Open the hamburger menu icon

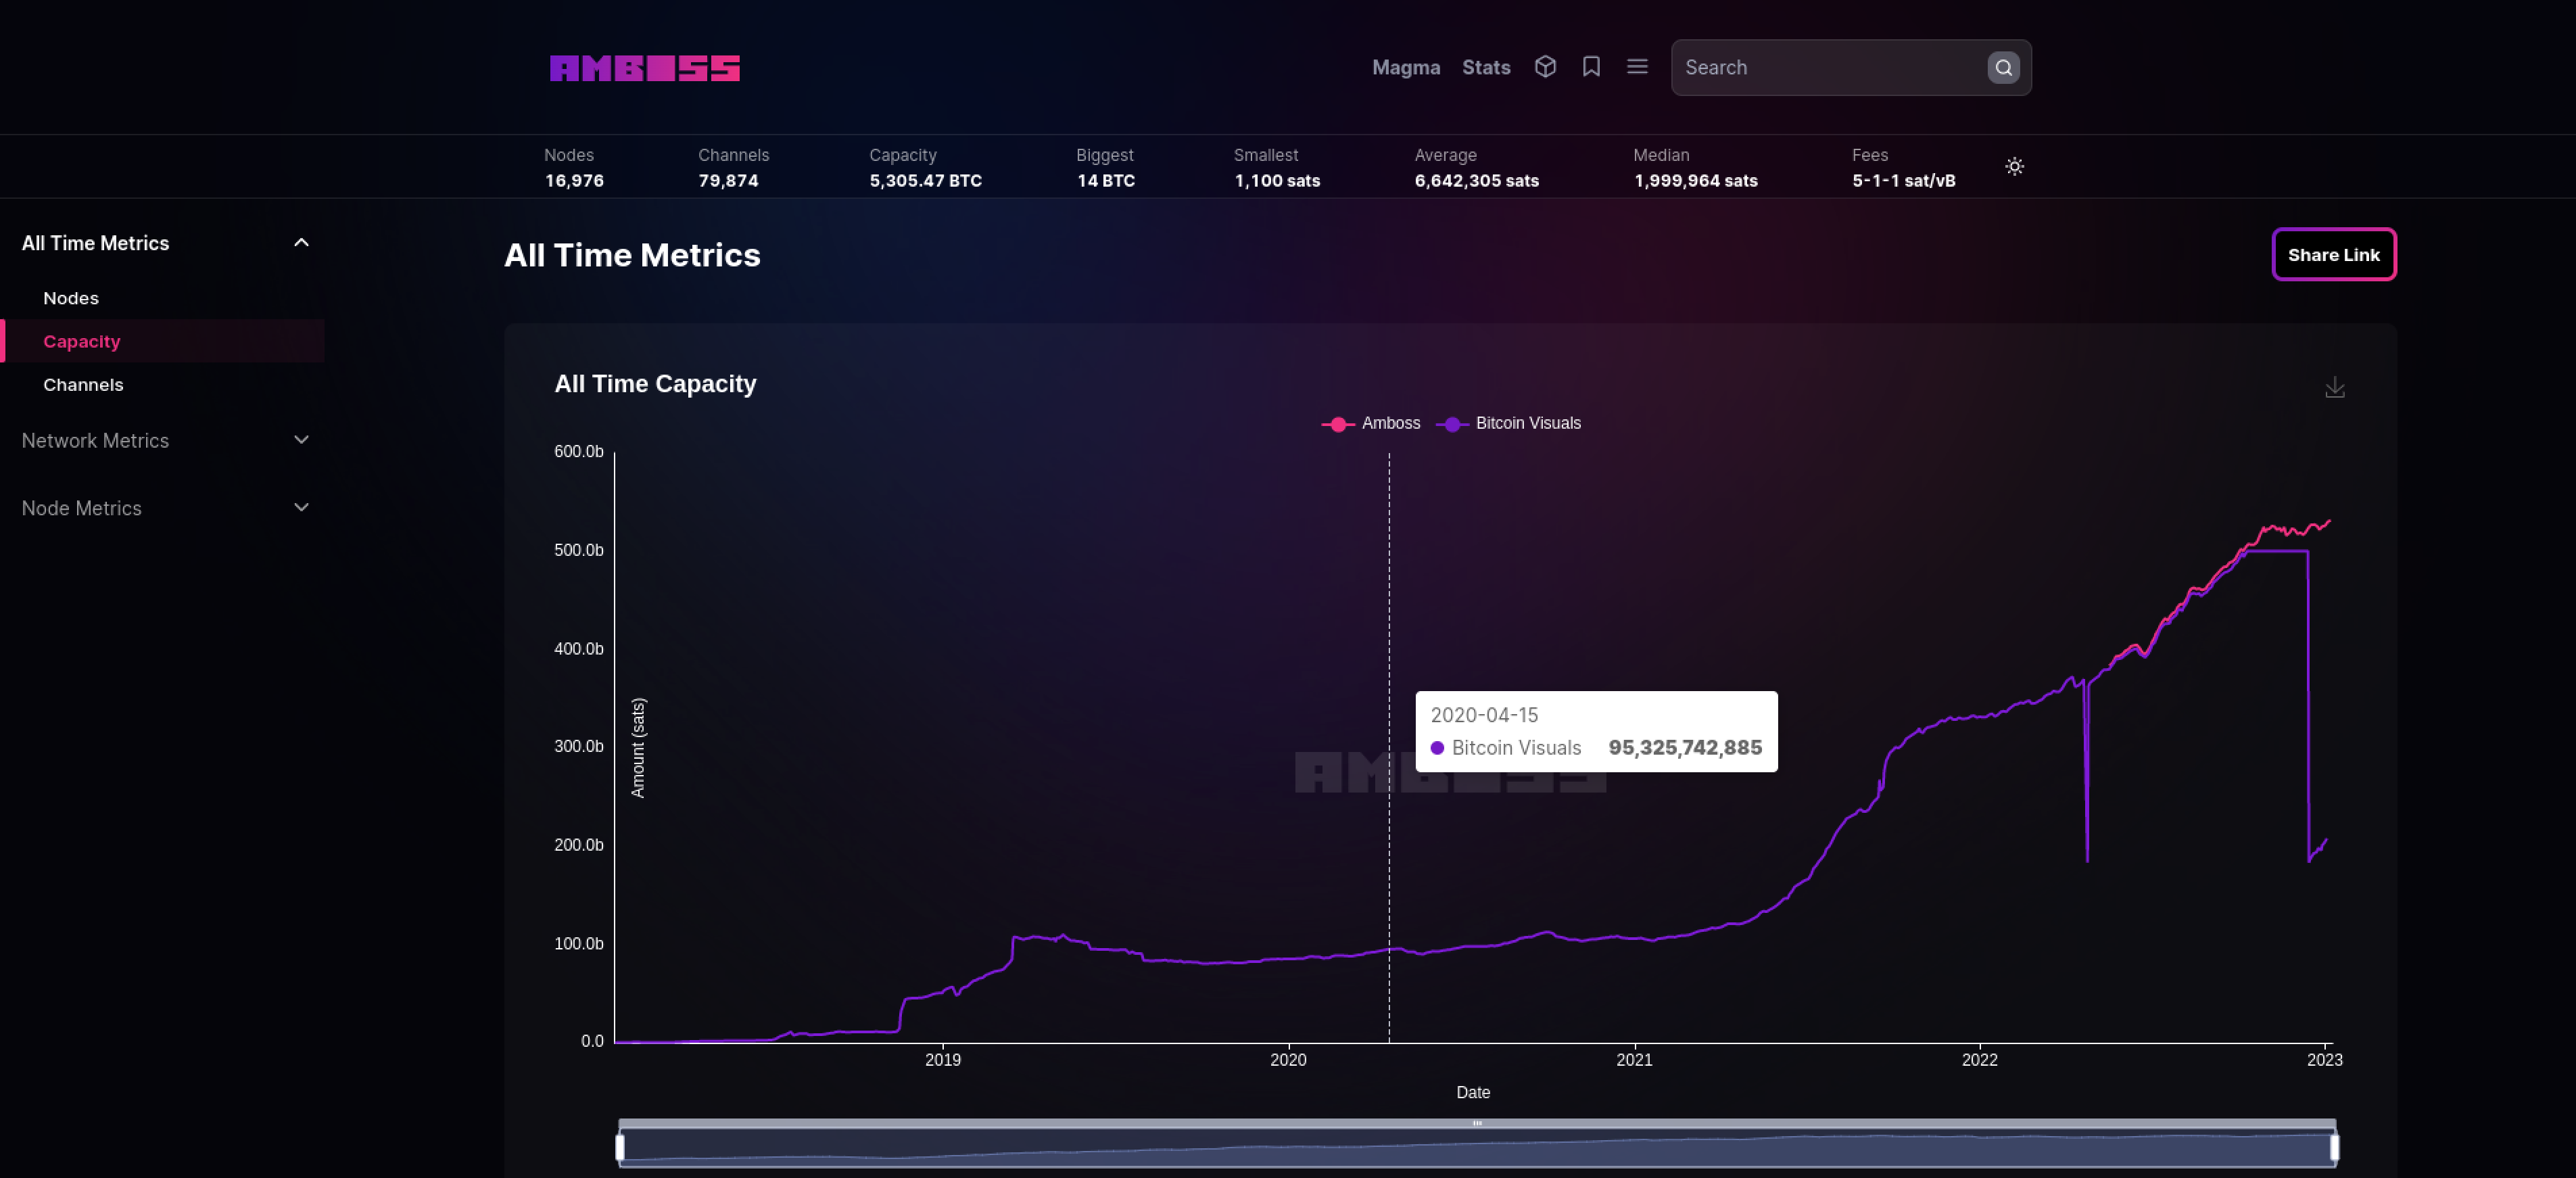[x=1637, y=67]
